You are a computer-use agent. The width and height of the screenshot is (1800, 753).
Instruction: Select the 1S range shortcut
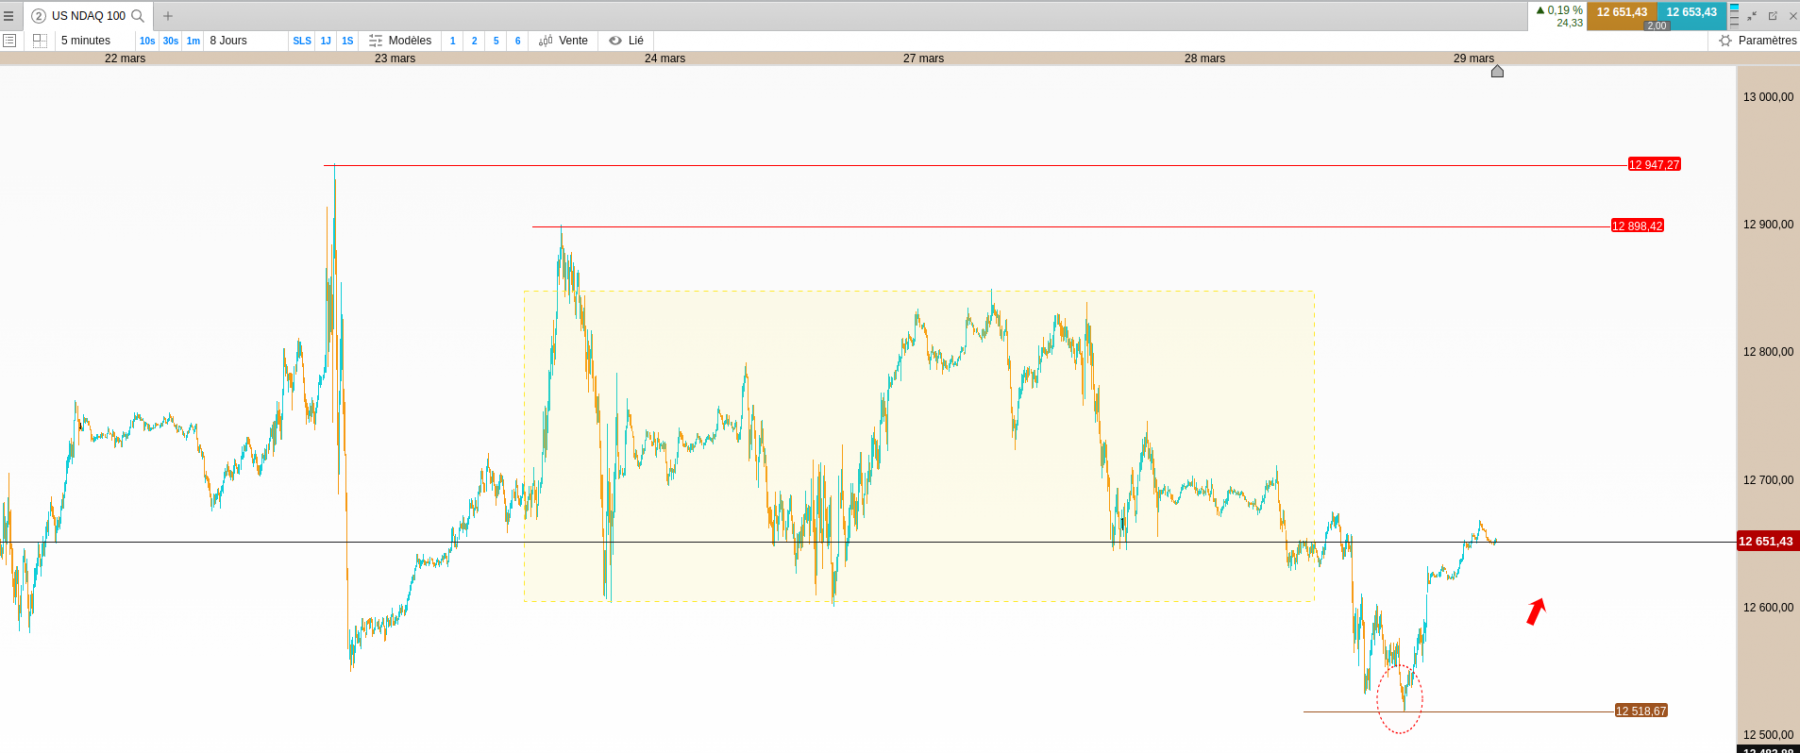click(x=348, y=41)
